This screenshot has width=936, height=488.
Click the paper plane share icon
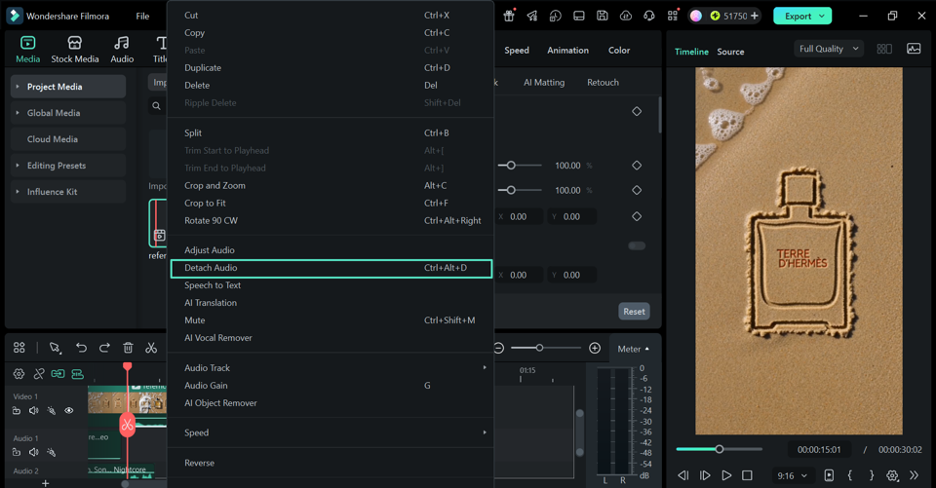point(532,16)
